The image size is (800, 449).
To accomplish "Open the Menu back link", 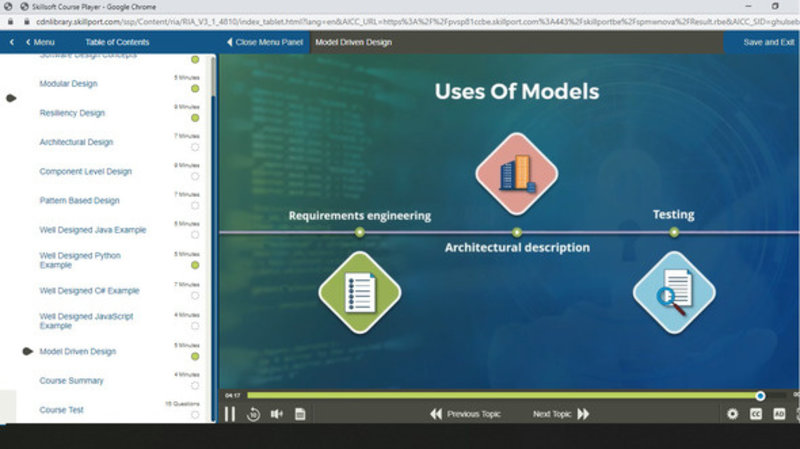I will coord(40,42).
